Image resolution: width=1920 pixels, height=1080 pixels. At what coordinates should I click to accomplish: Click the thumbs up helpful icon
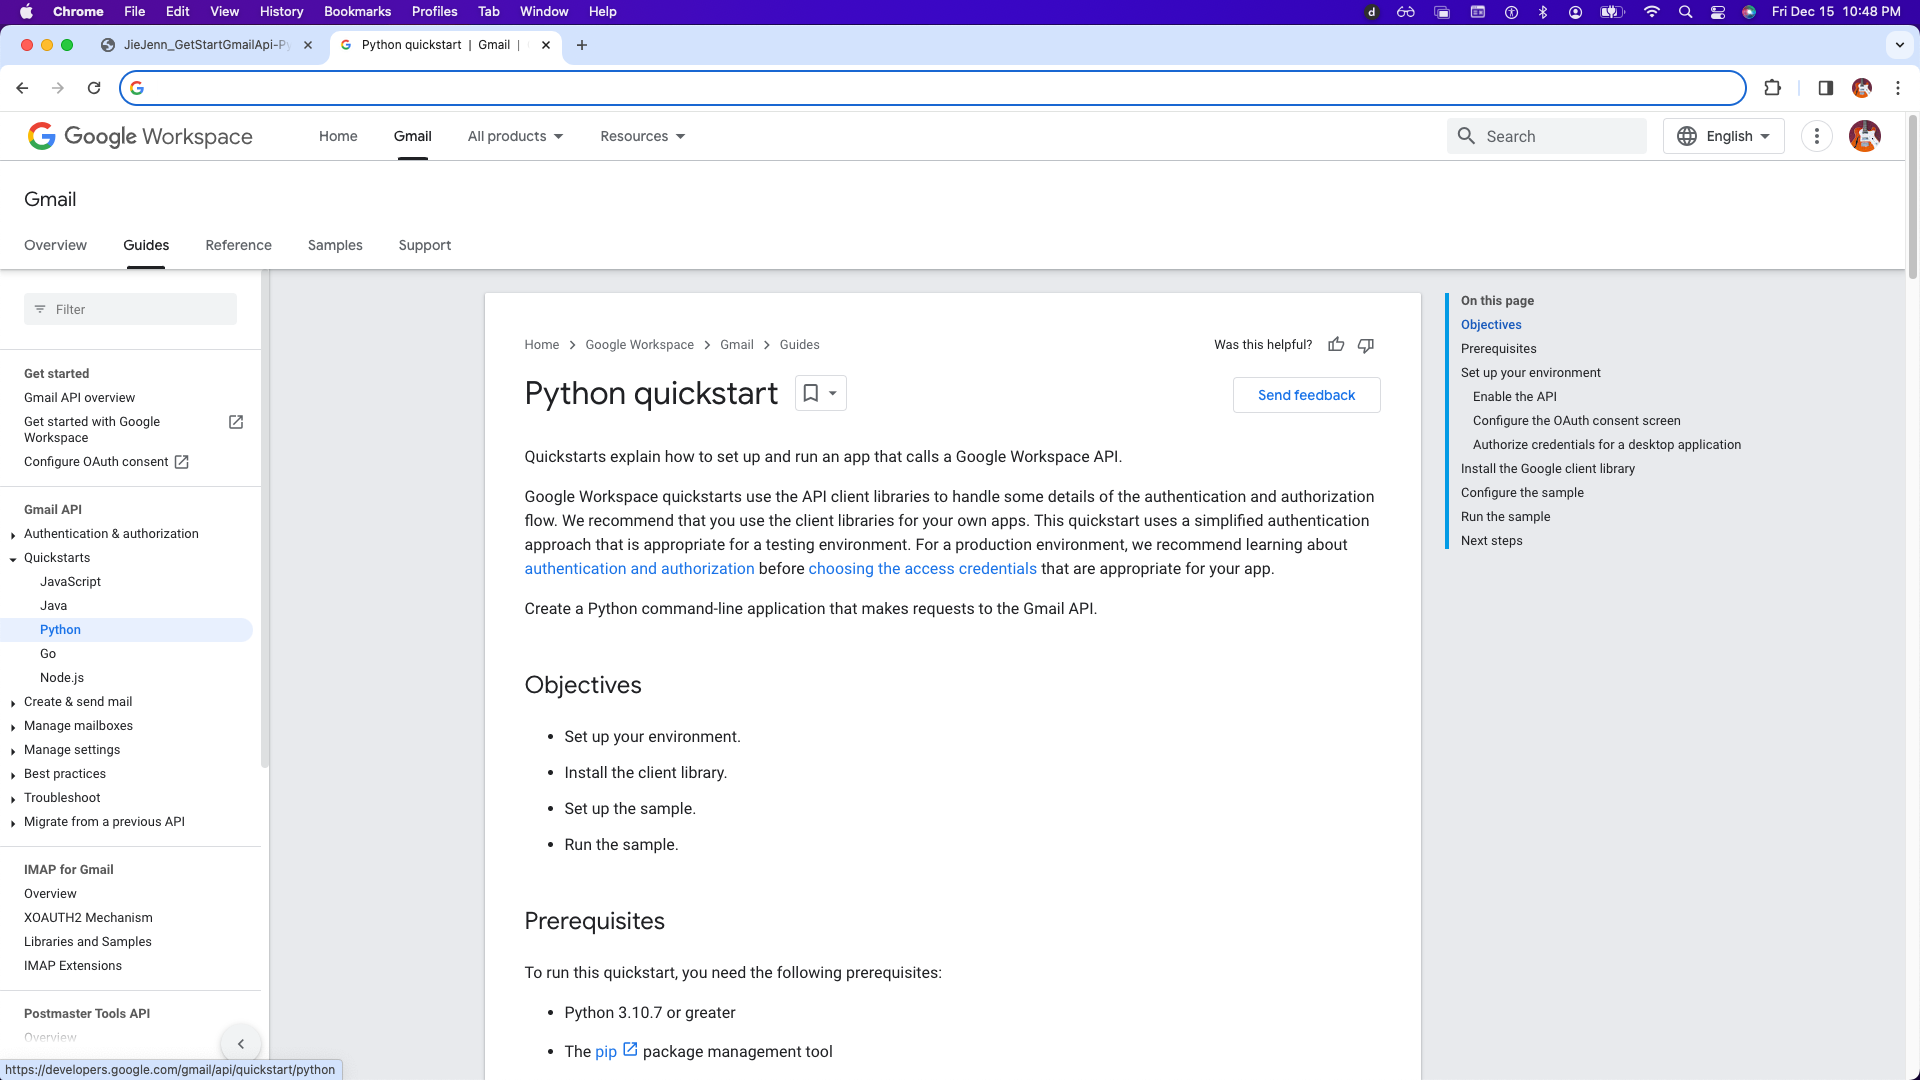(x=1336, y=345)
